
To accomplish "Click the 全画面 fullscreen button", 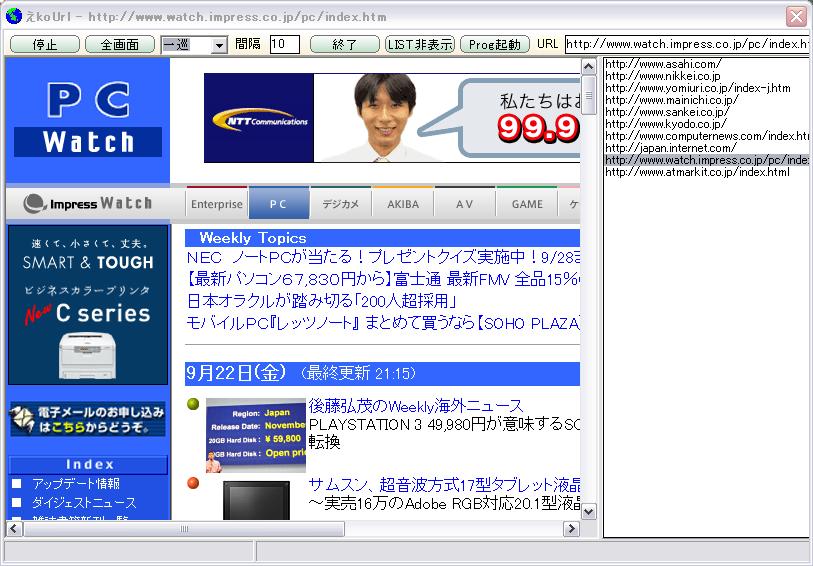I will coord(120,45).
